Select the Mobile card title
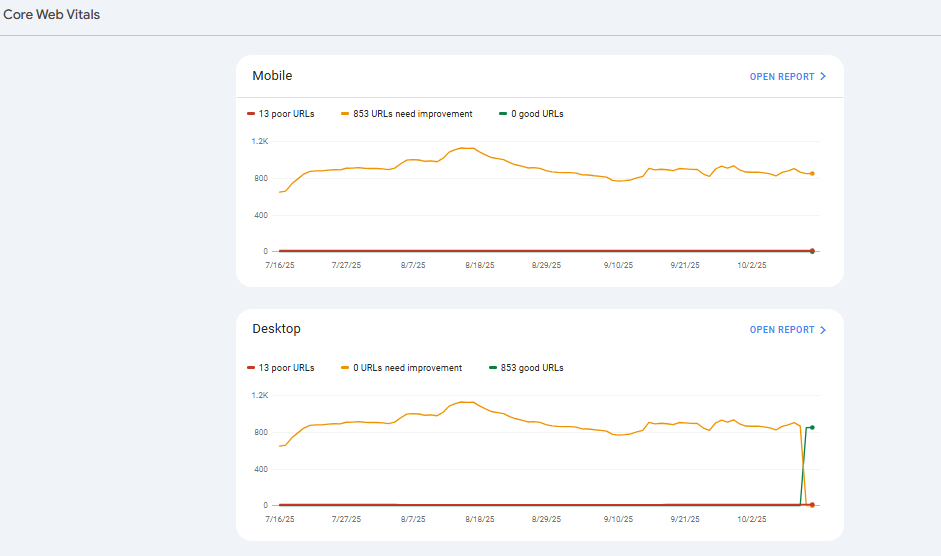The width and height of the screenshot is (941, 556). click(272, 76)
